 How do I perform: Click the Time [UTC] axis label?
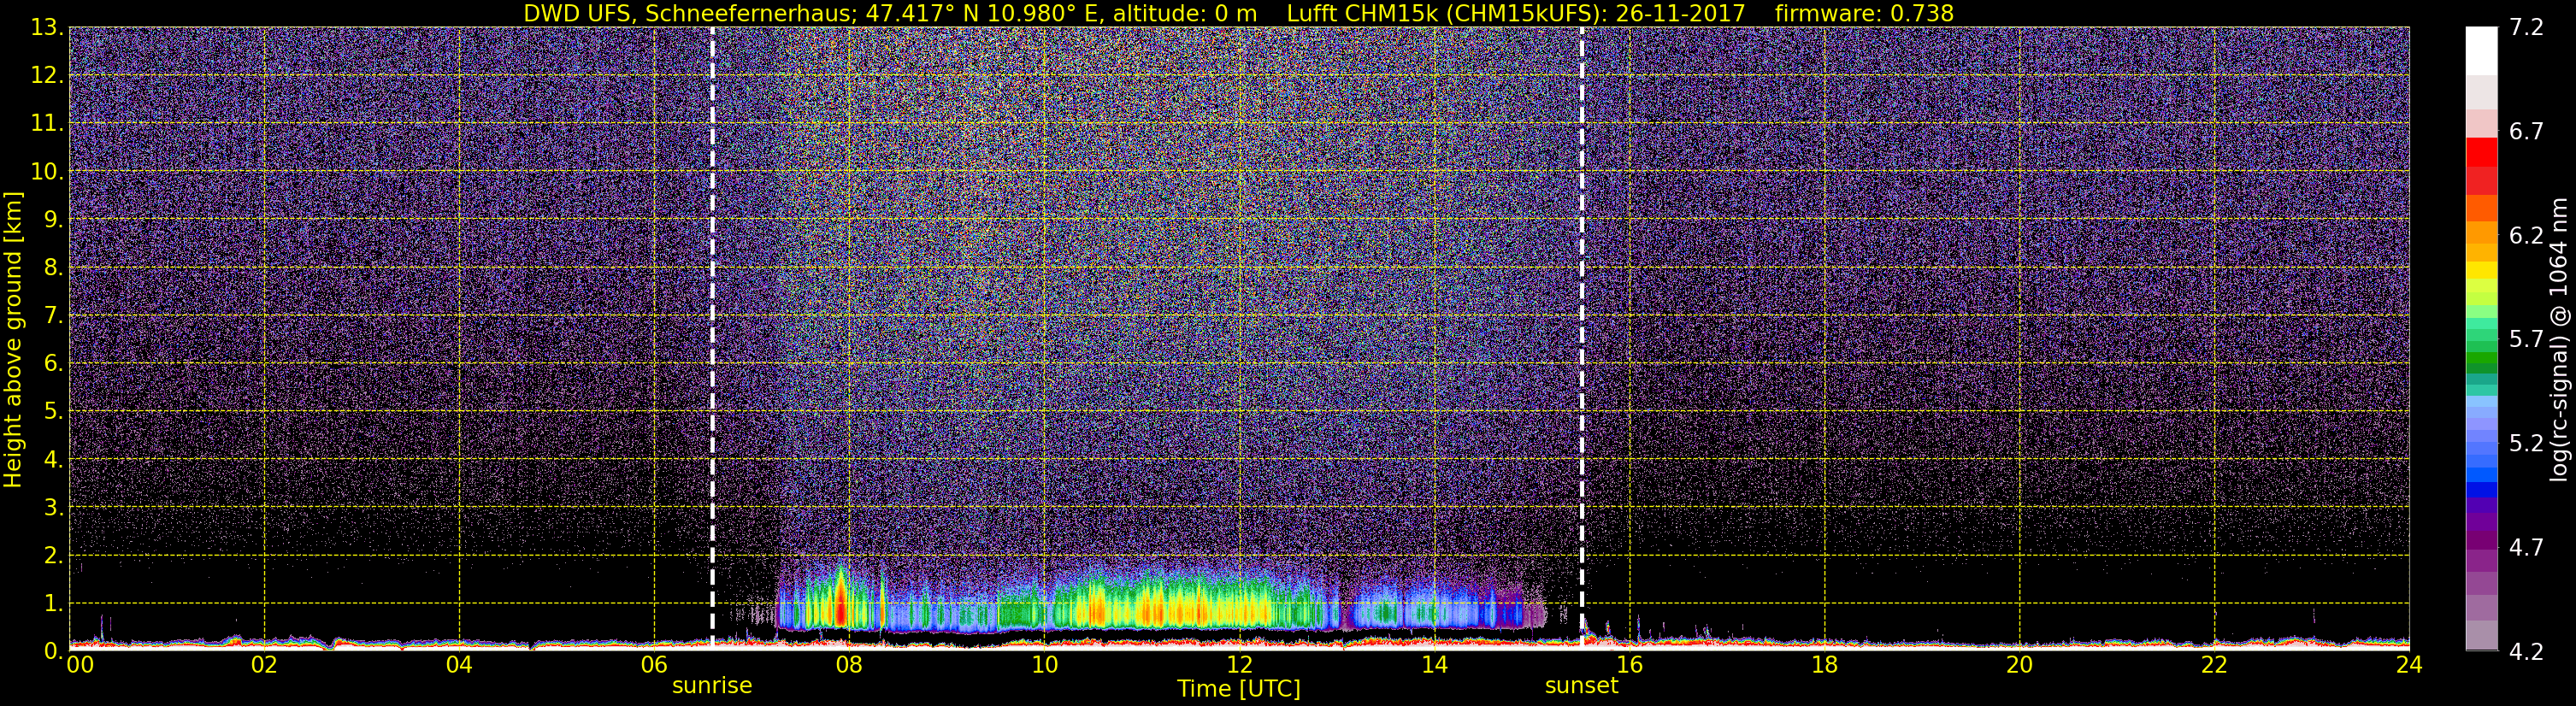[x=1238, y=689]
